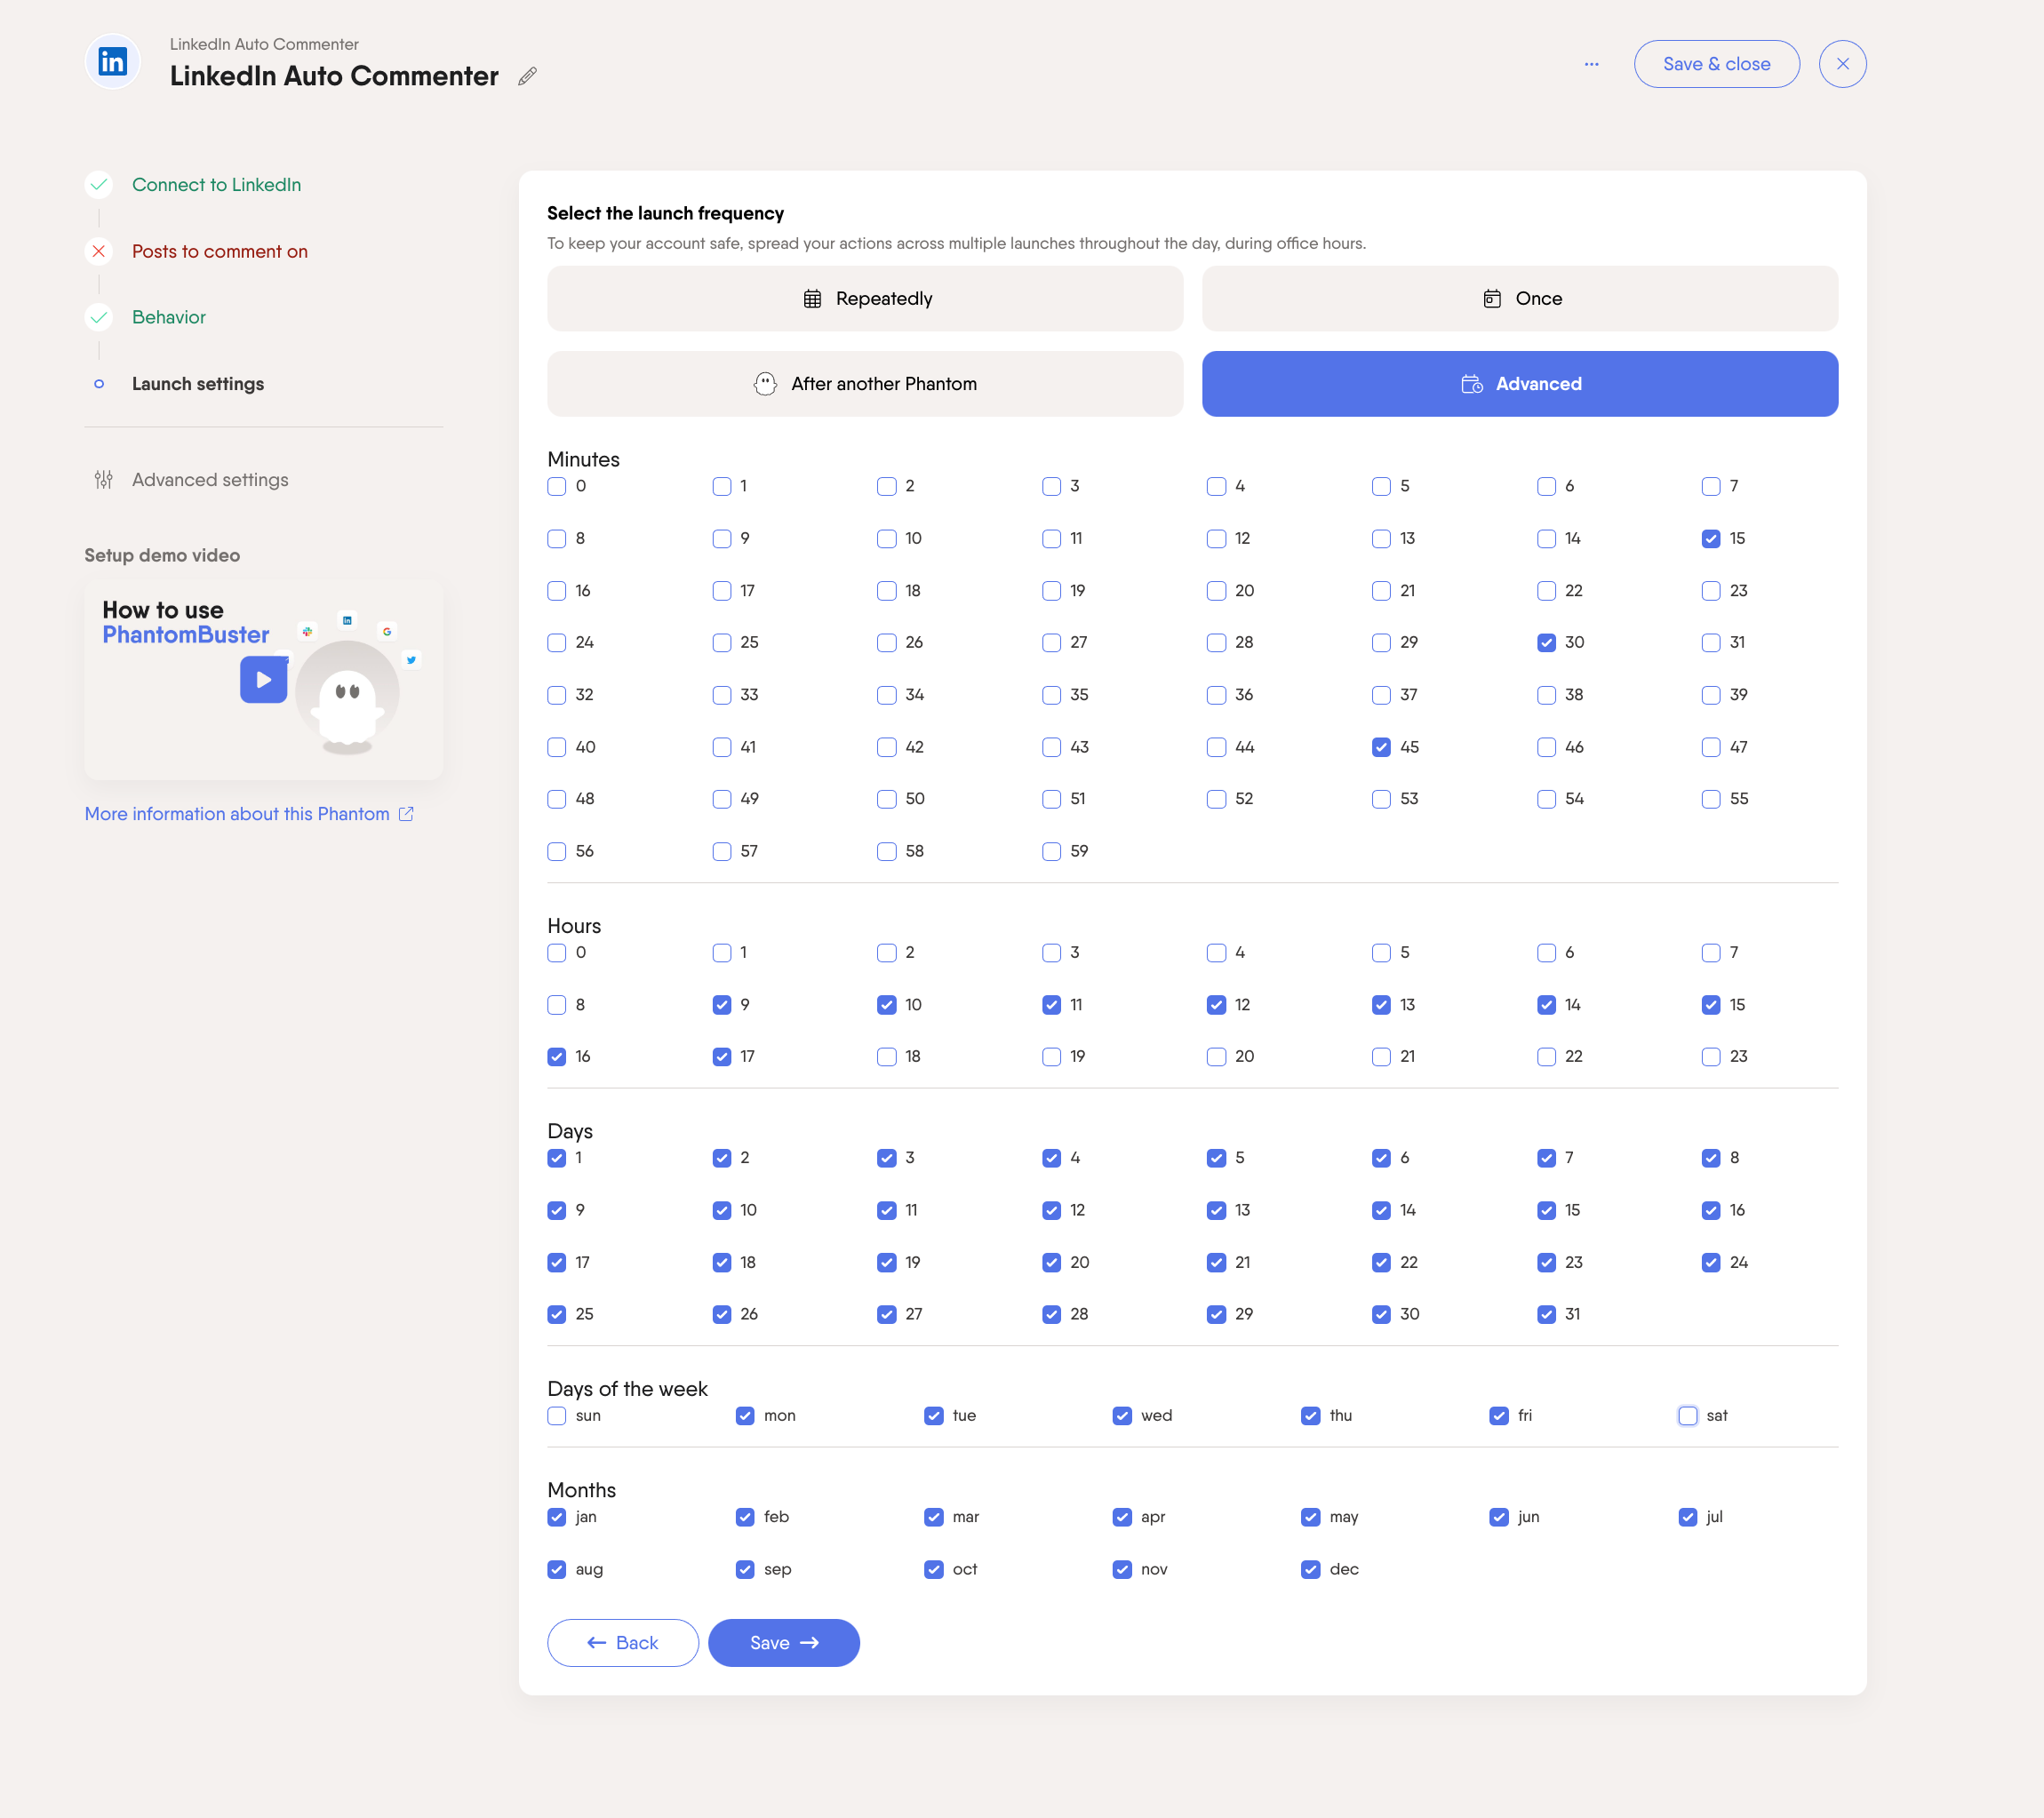Click the Save button with arrow
Screen dimensions: 2044x1818
coord(783,1643)
